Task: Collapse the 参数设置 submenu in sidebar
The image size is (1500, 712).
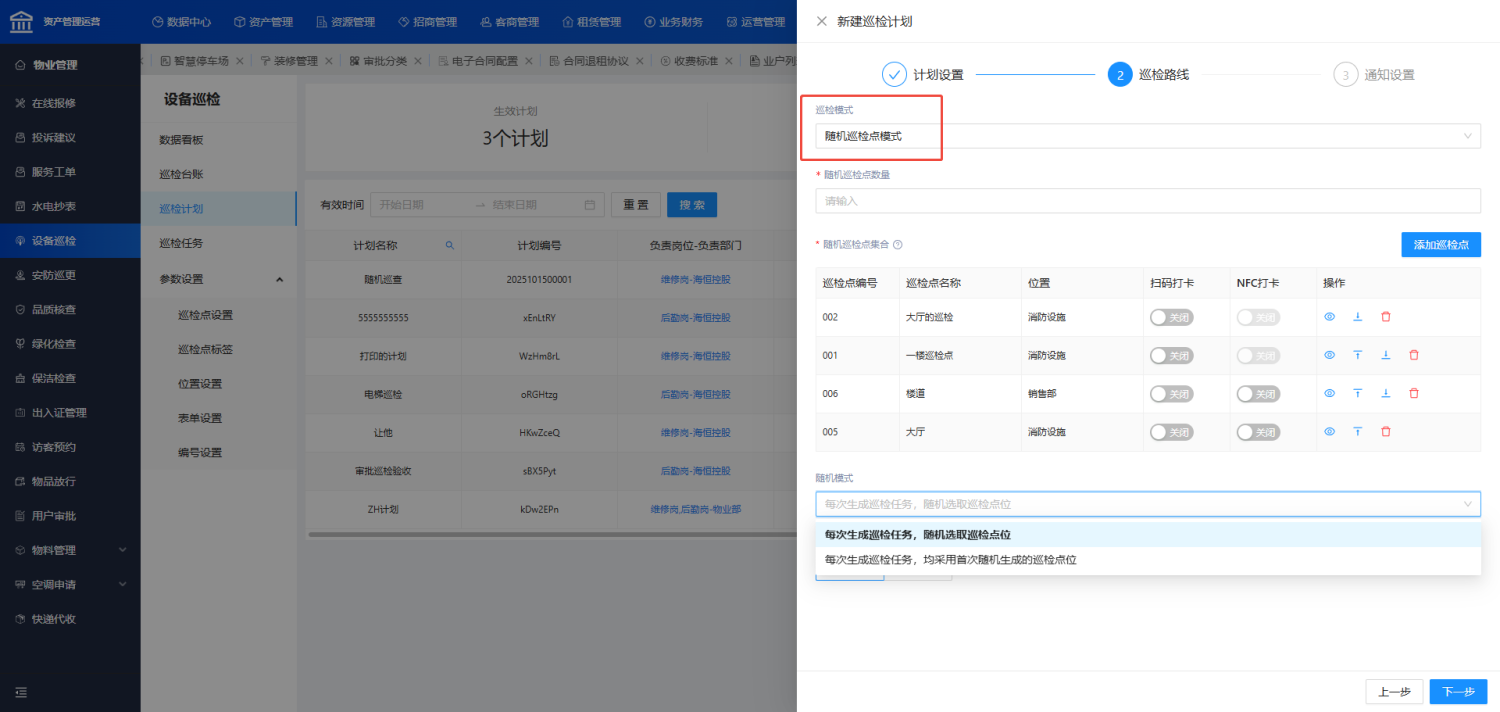Action: pyautogui.click(x=279, y=279)
